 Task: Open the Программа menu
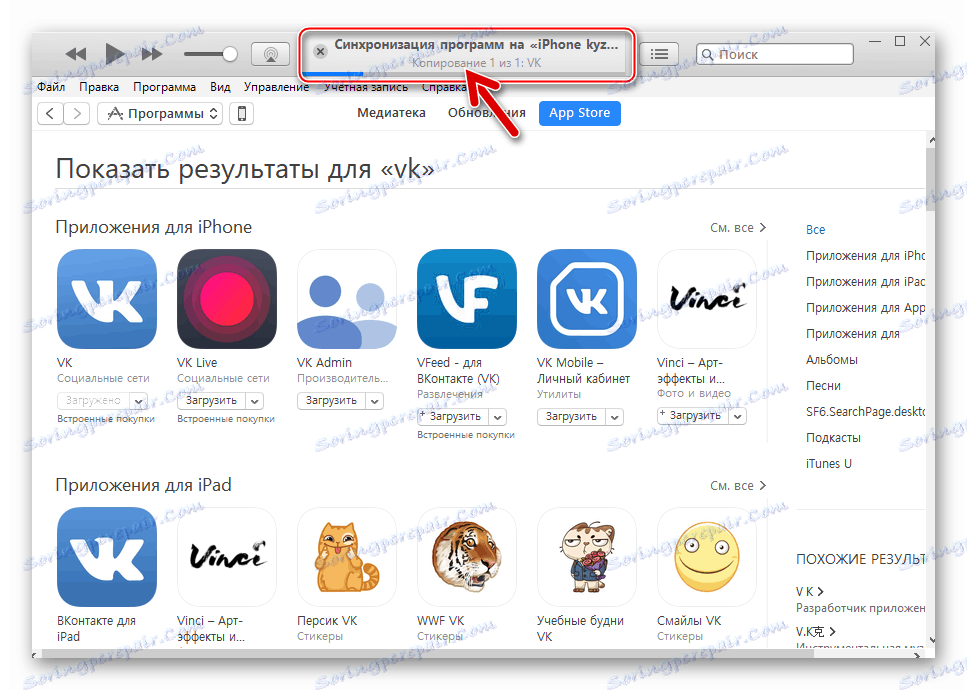click(x=164, y=87)
